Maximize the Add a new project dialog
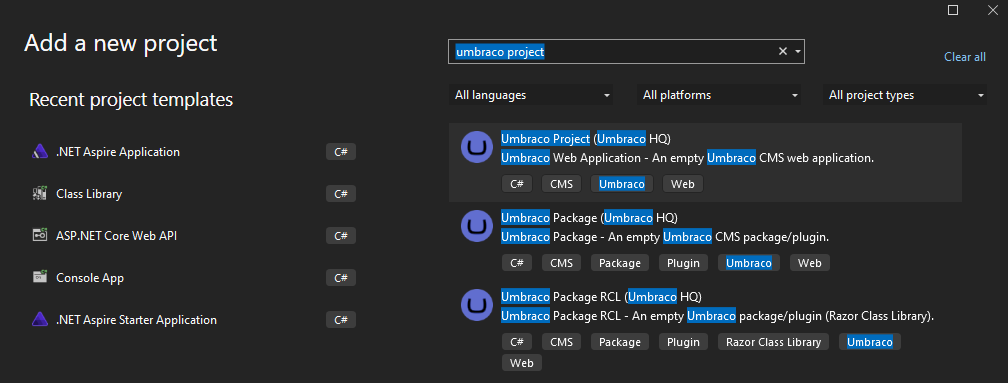 click(x=953, y=10)
